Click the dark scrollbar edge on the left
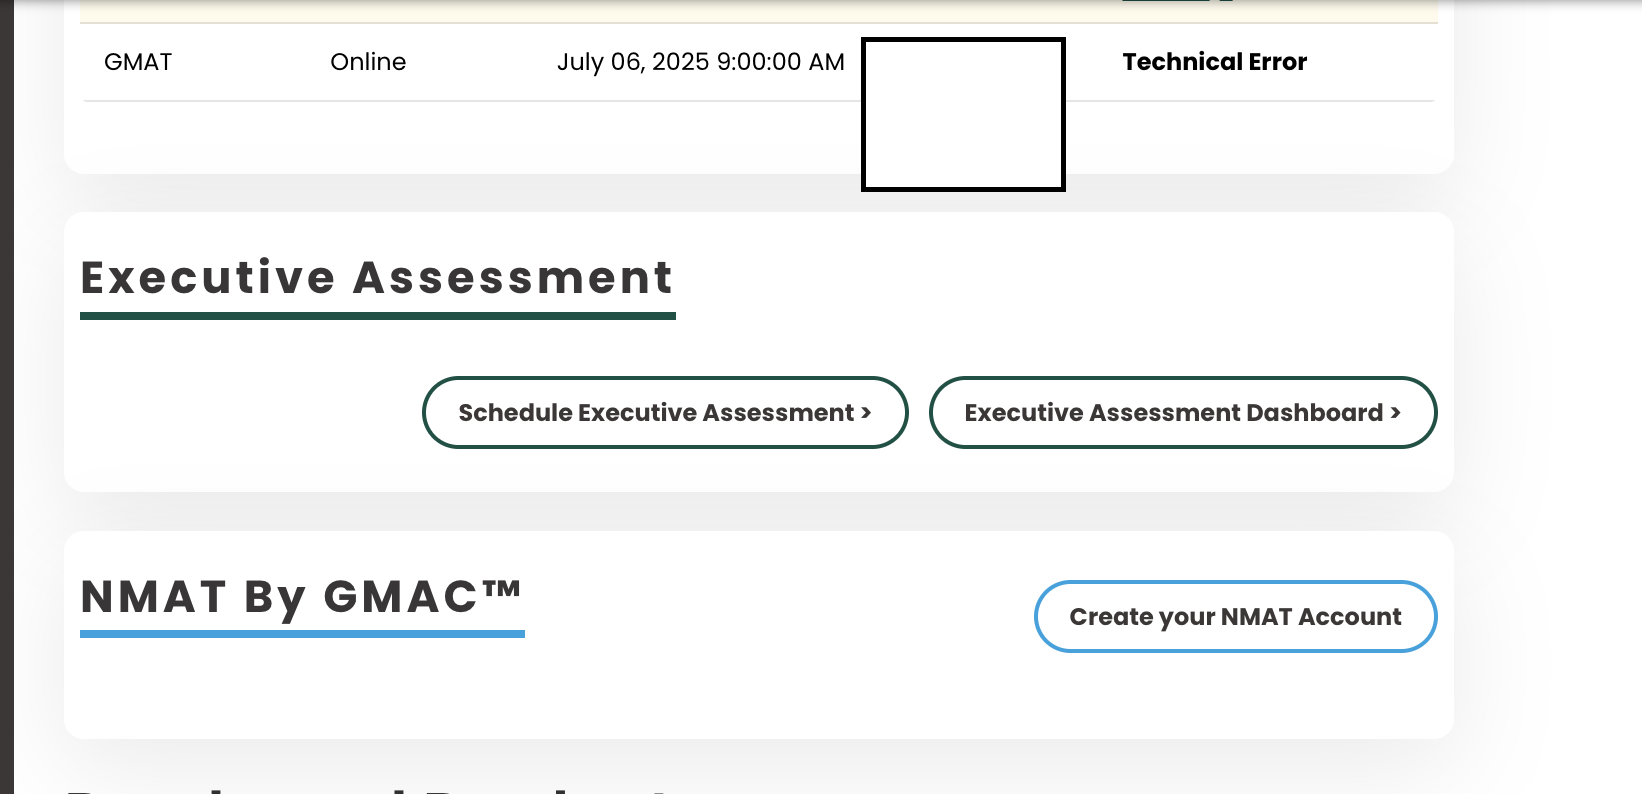Image resolution: width=1642 pixels, height=794 pixels. (x=8, y=400)
